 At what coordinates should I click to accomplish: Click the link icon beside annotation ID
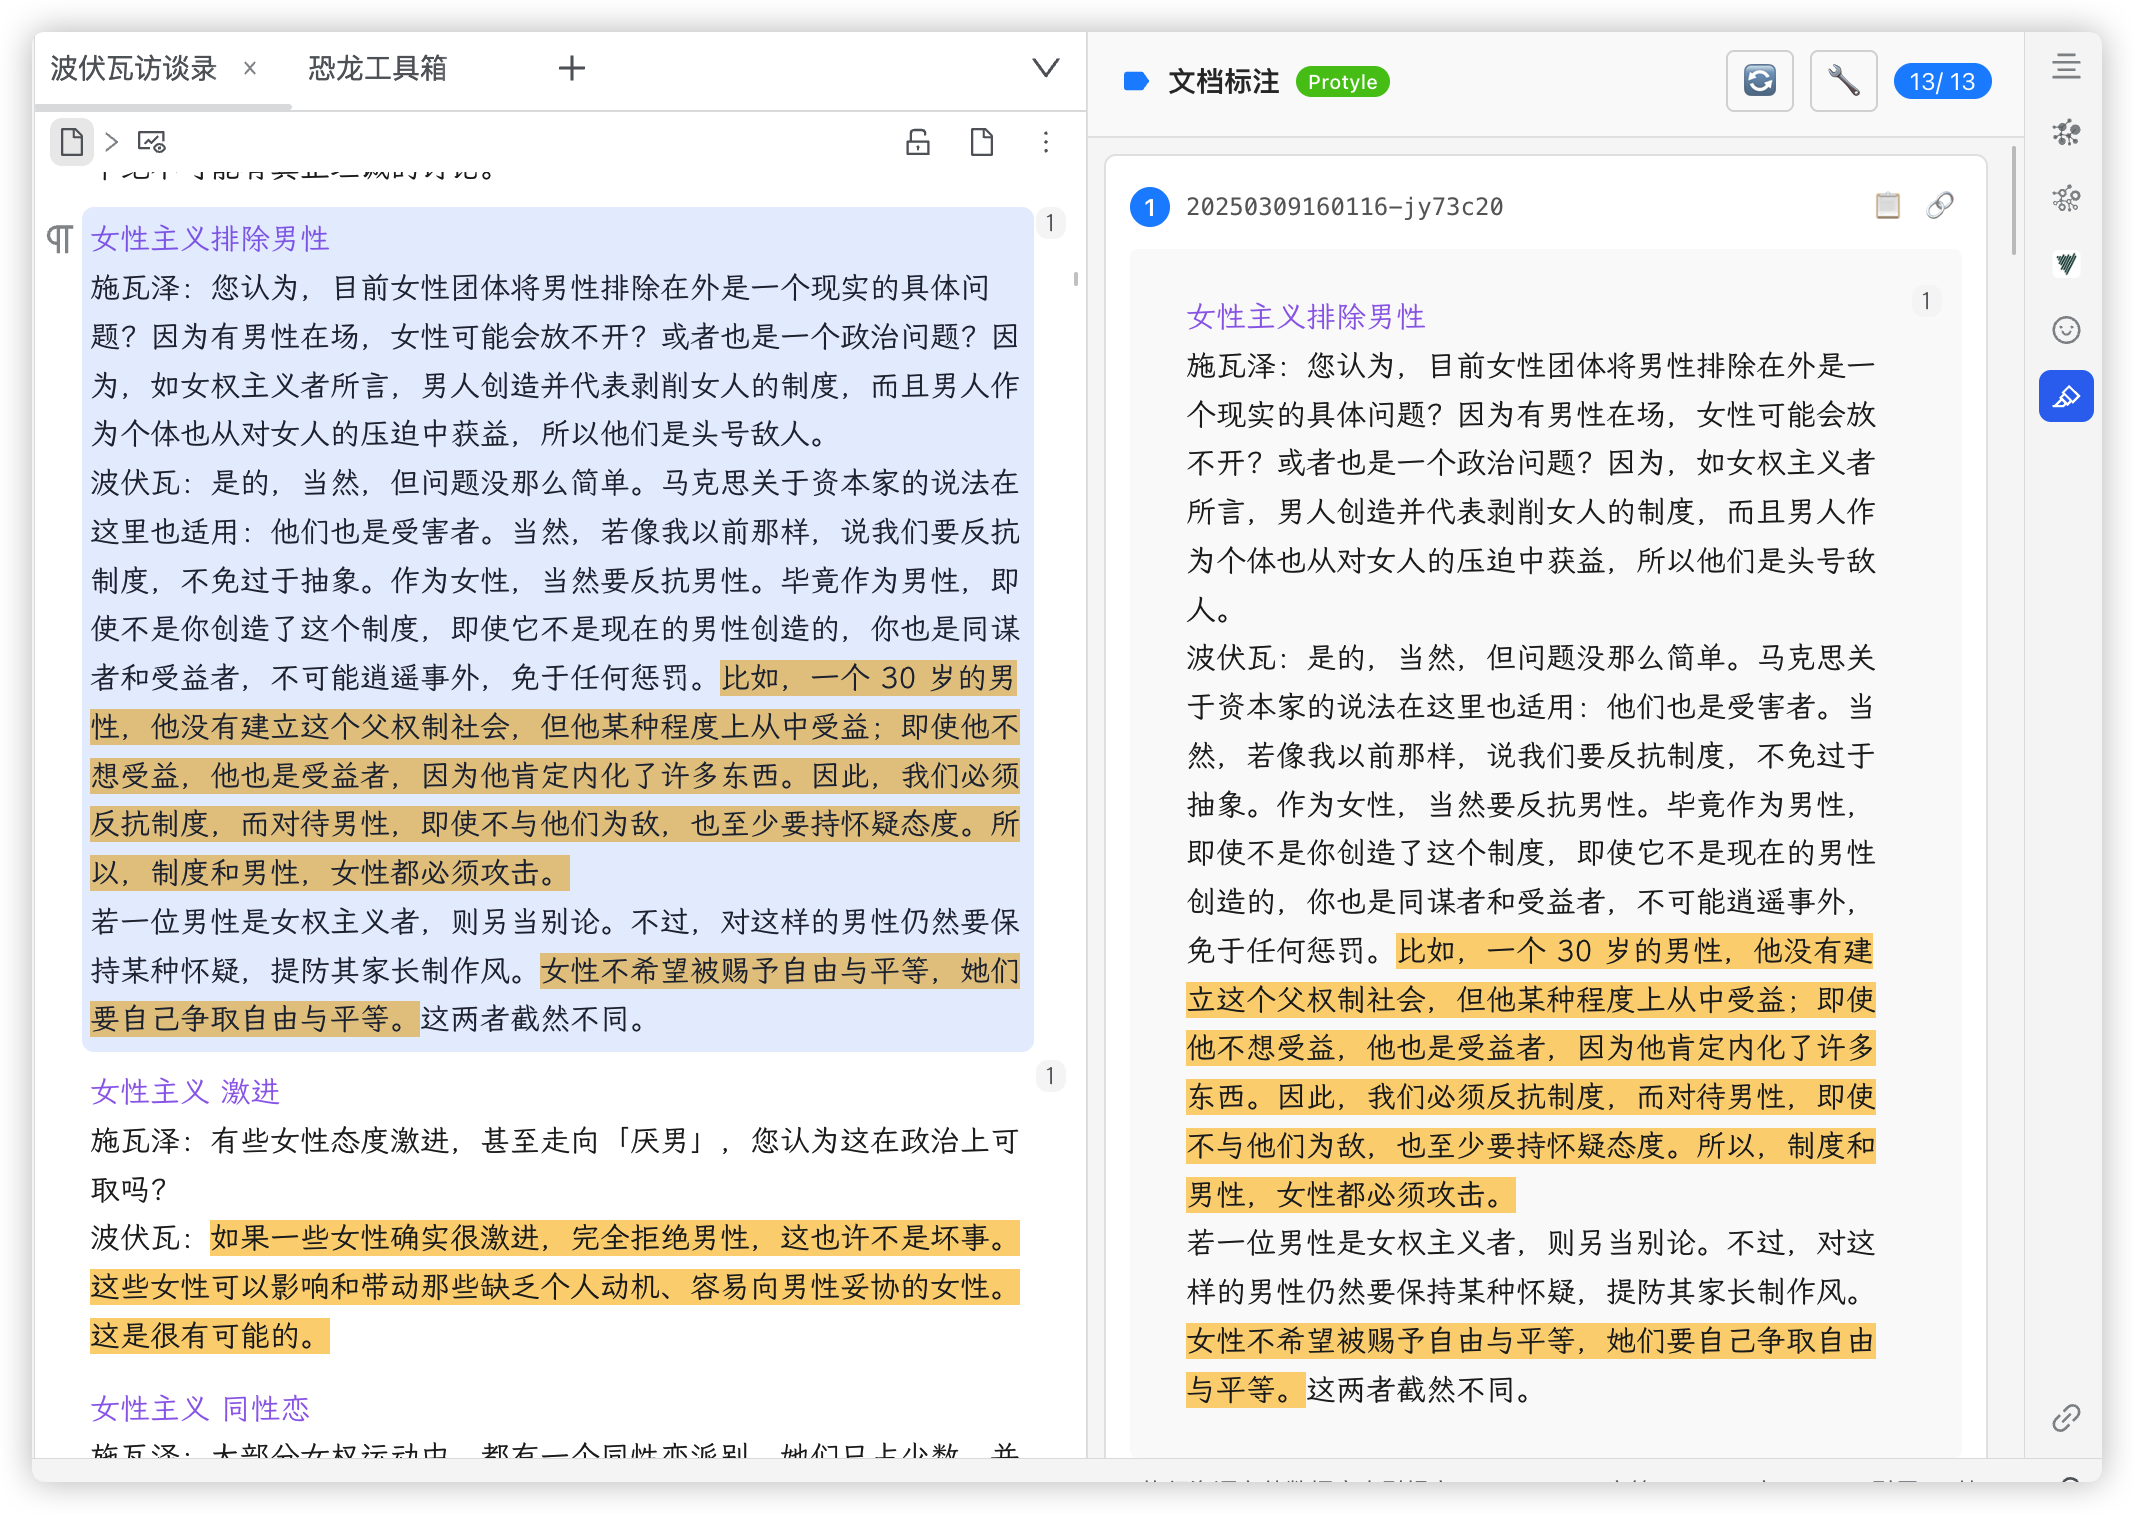1940,206
